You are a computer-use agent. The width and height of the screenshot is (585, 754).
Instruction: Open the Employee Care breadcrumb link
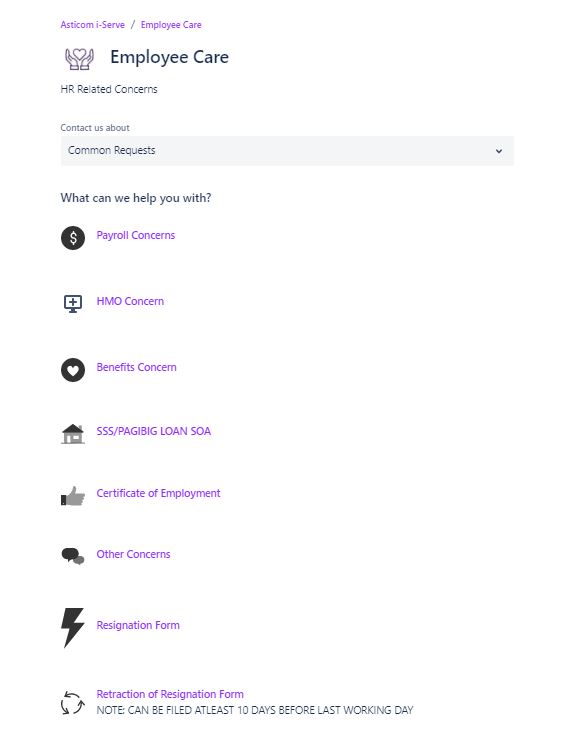pos(171,25)
